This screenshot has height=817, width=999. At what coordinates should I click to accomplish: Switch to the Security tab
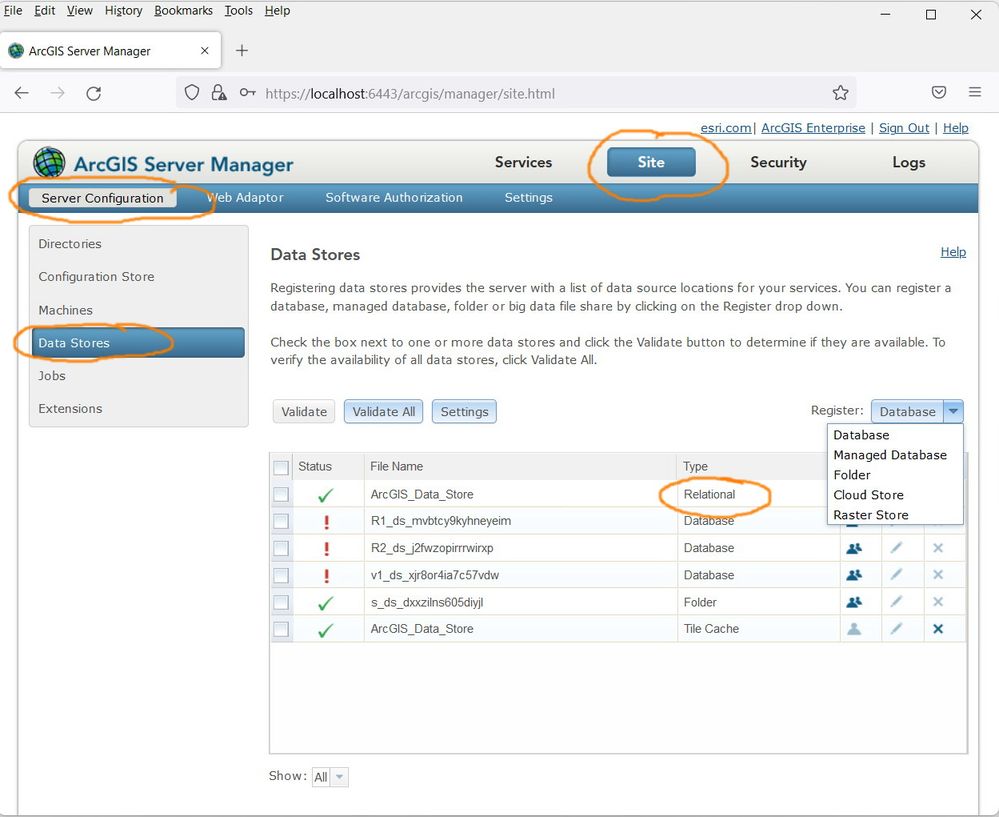[778, 163]
